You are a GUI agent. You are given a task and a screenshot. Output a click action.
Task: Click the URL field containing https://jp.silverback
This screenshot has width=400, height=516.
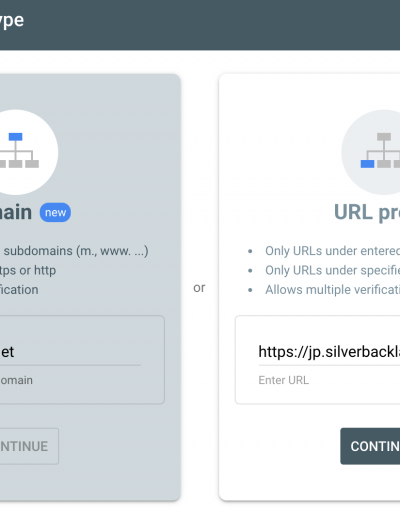[329, 352]
